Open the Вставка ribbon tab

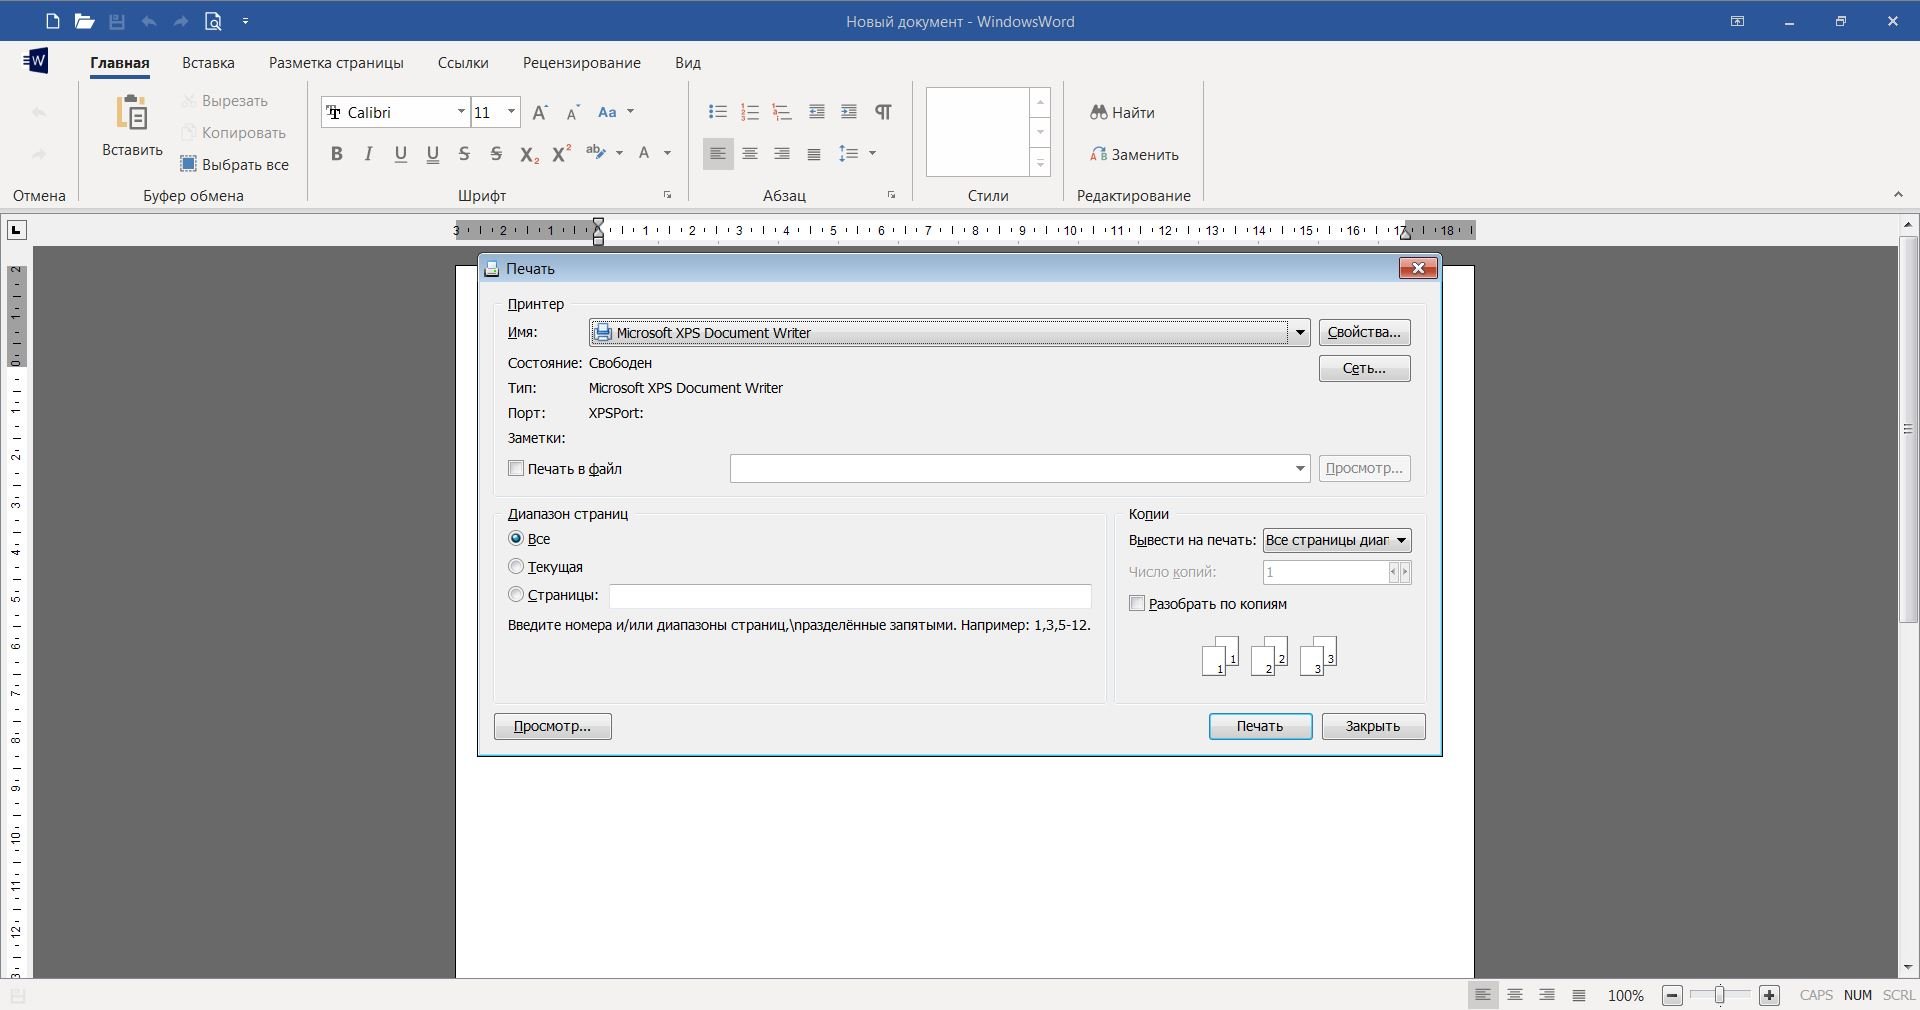208,63
